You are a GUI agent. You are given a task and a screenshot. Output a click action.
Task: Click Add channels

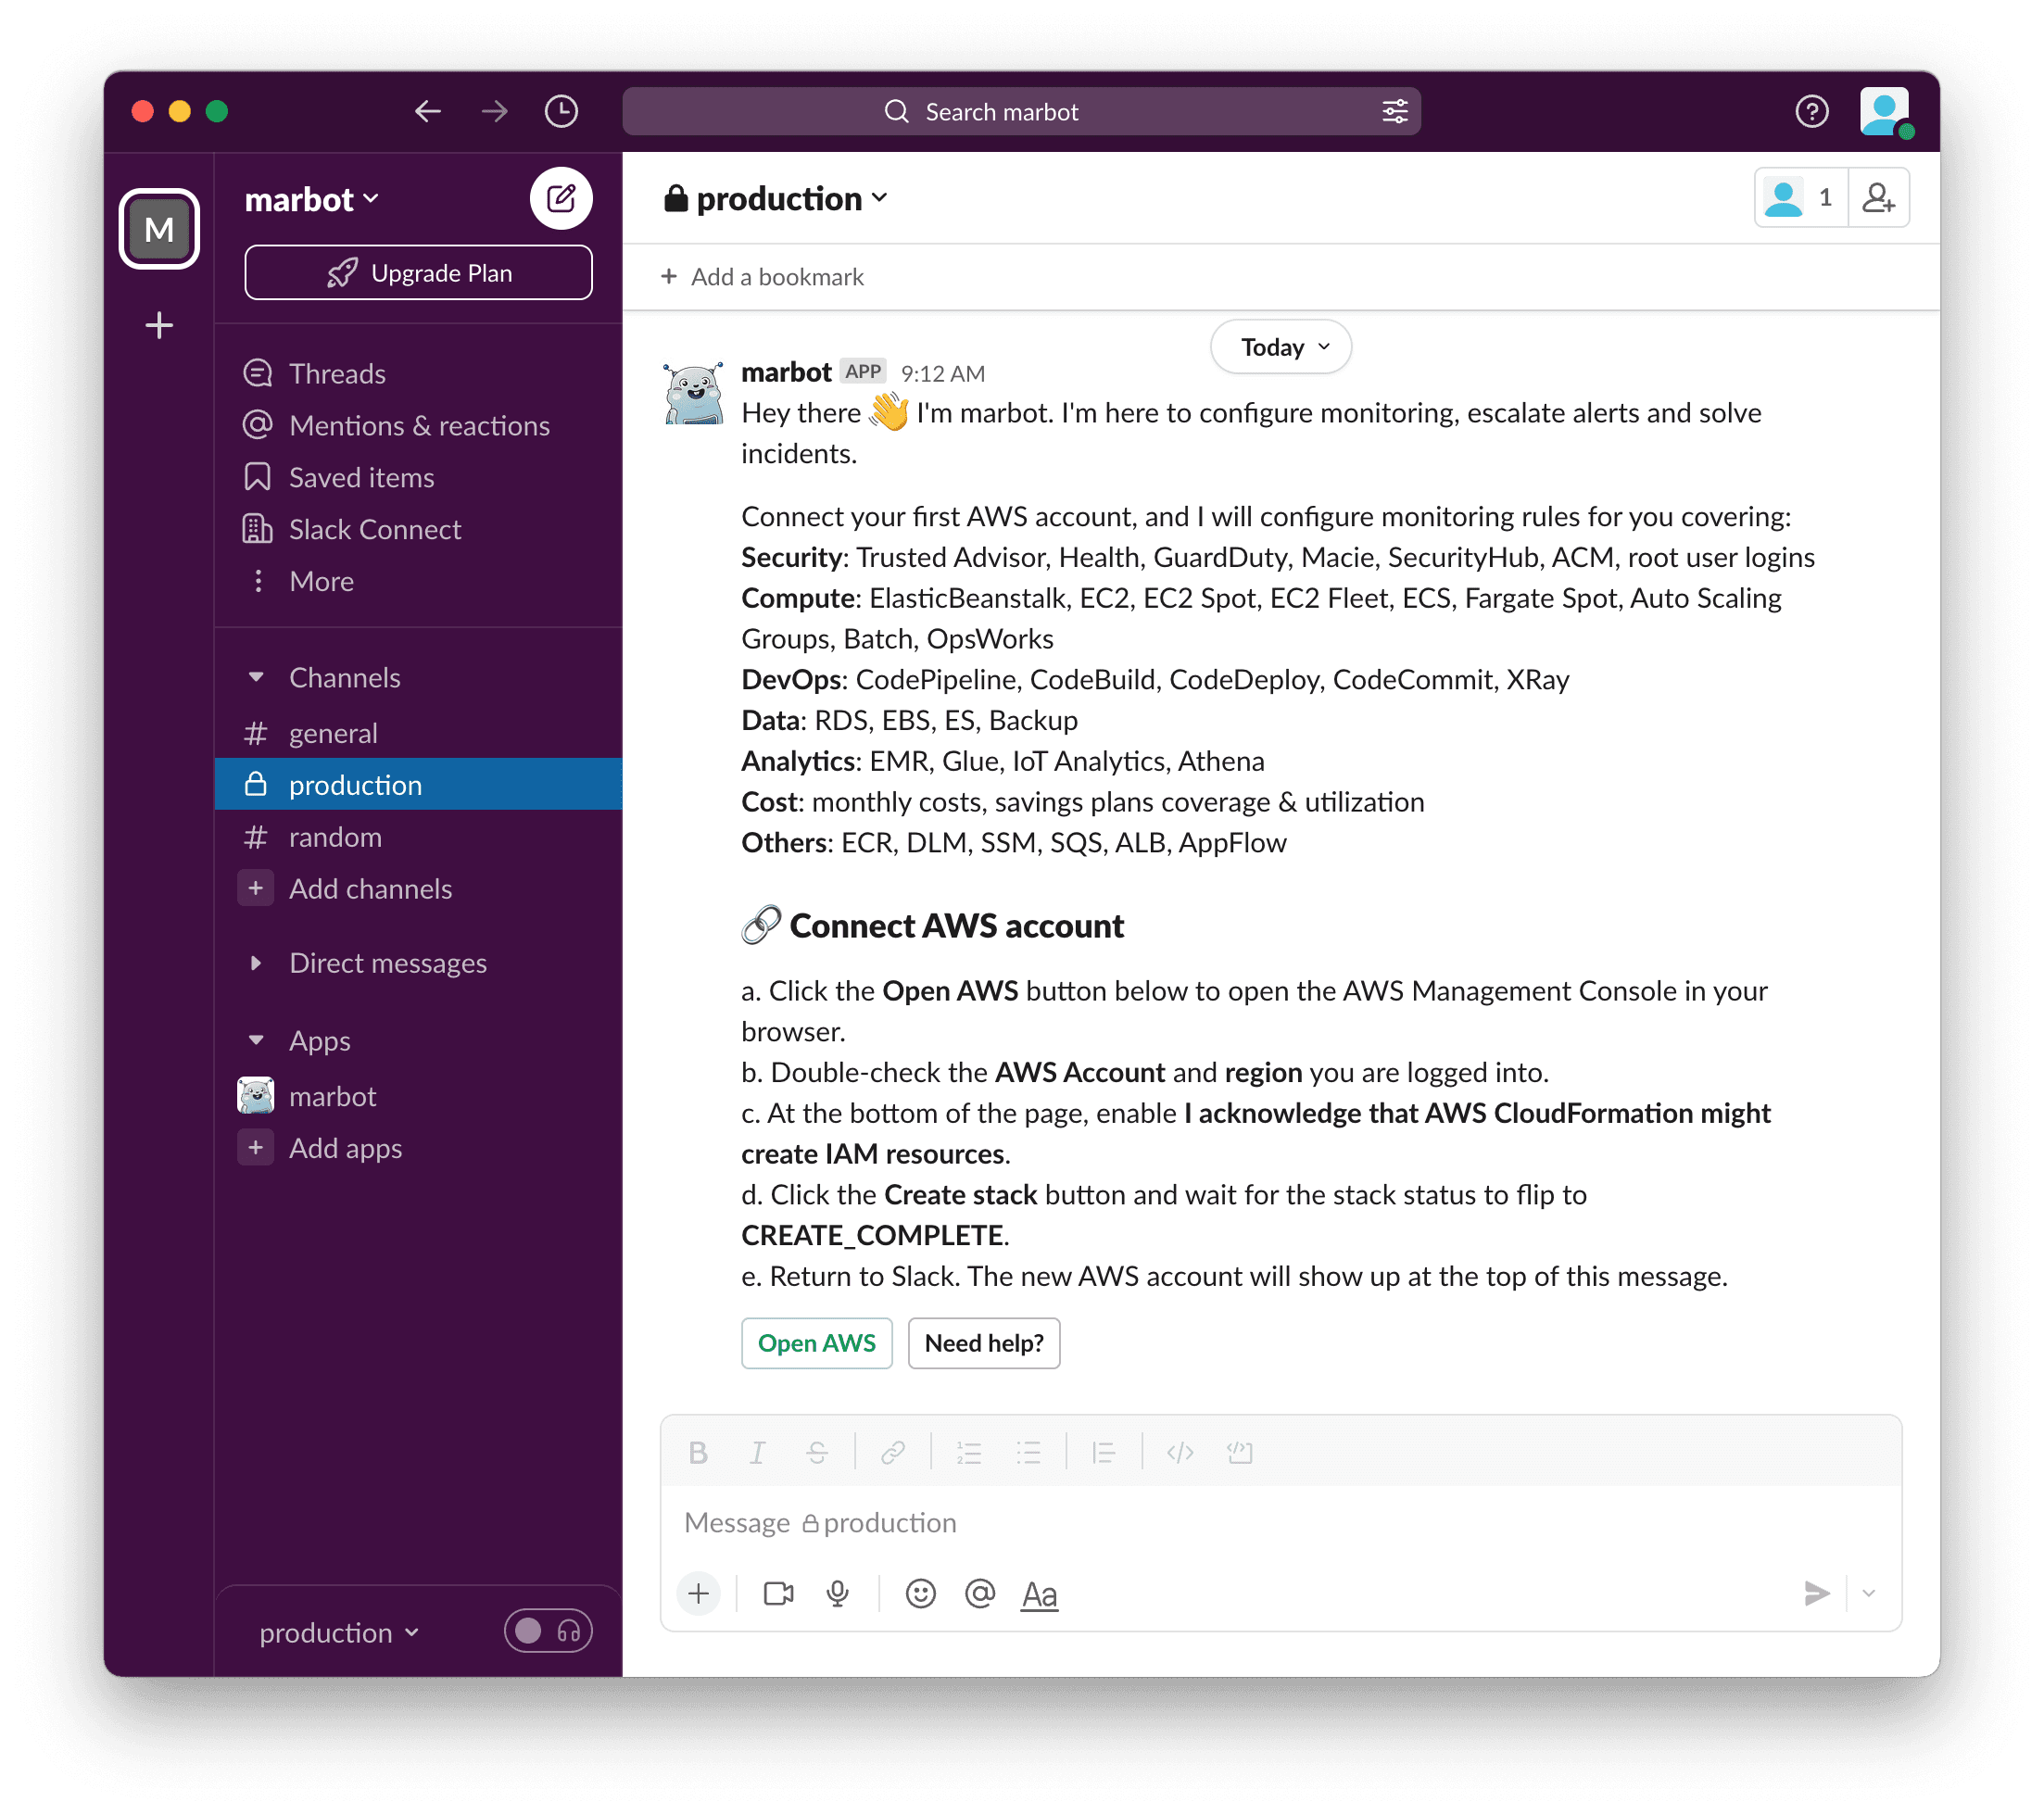pos(418,888)
